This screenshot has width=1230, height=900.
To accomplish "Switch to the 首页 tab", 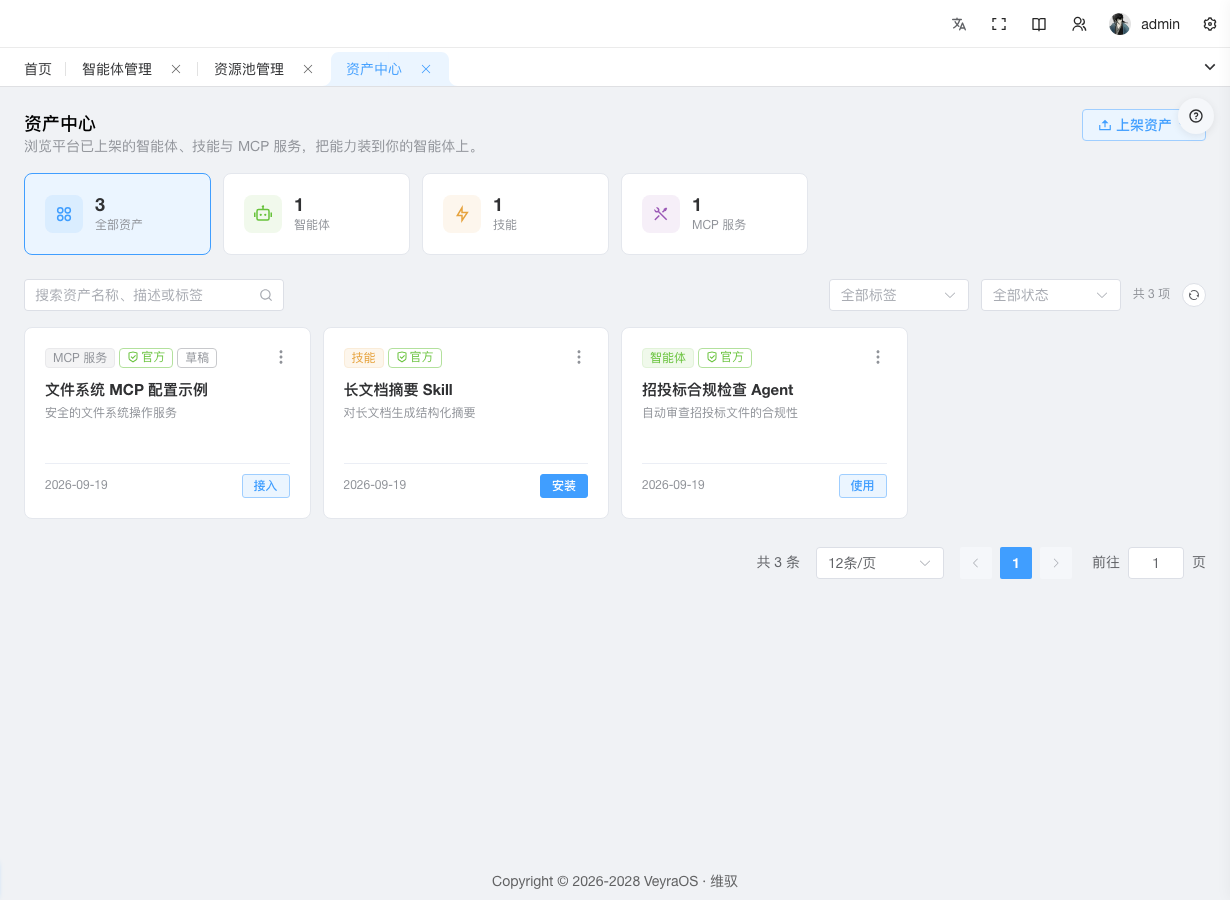I will pos(38,69).
